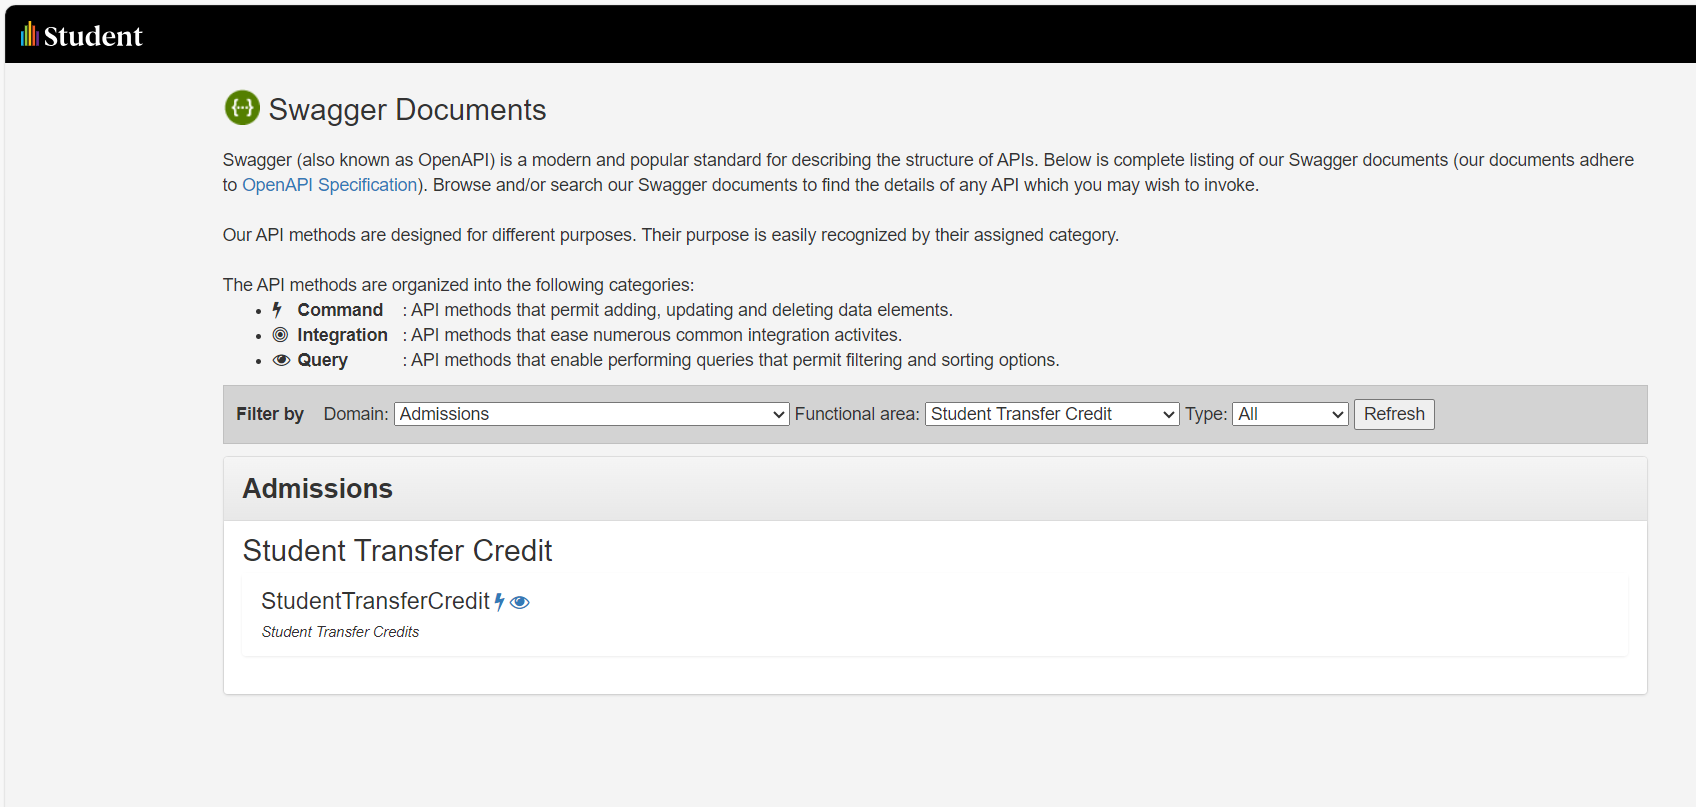
Task: Click the green Swagger Documents icon
Action: 242,107
